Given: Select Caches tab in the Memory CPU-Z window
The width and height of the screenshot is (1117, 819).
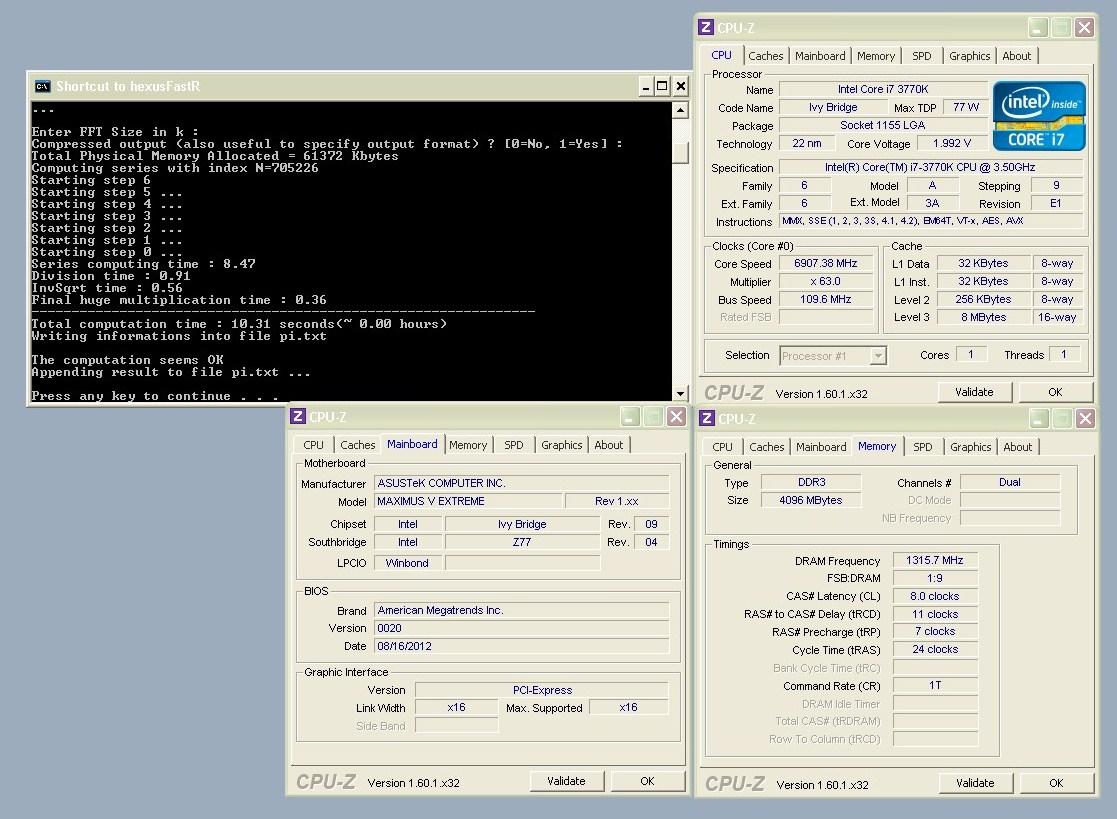Looking at the screenshot, I should tap(767, 447).
